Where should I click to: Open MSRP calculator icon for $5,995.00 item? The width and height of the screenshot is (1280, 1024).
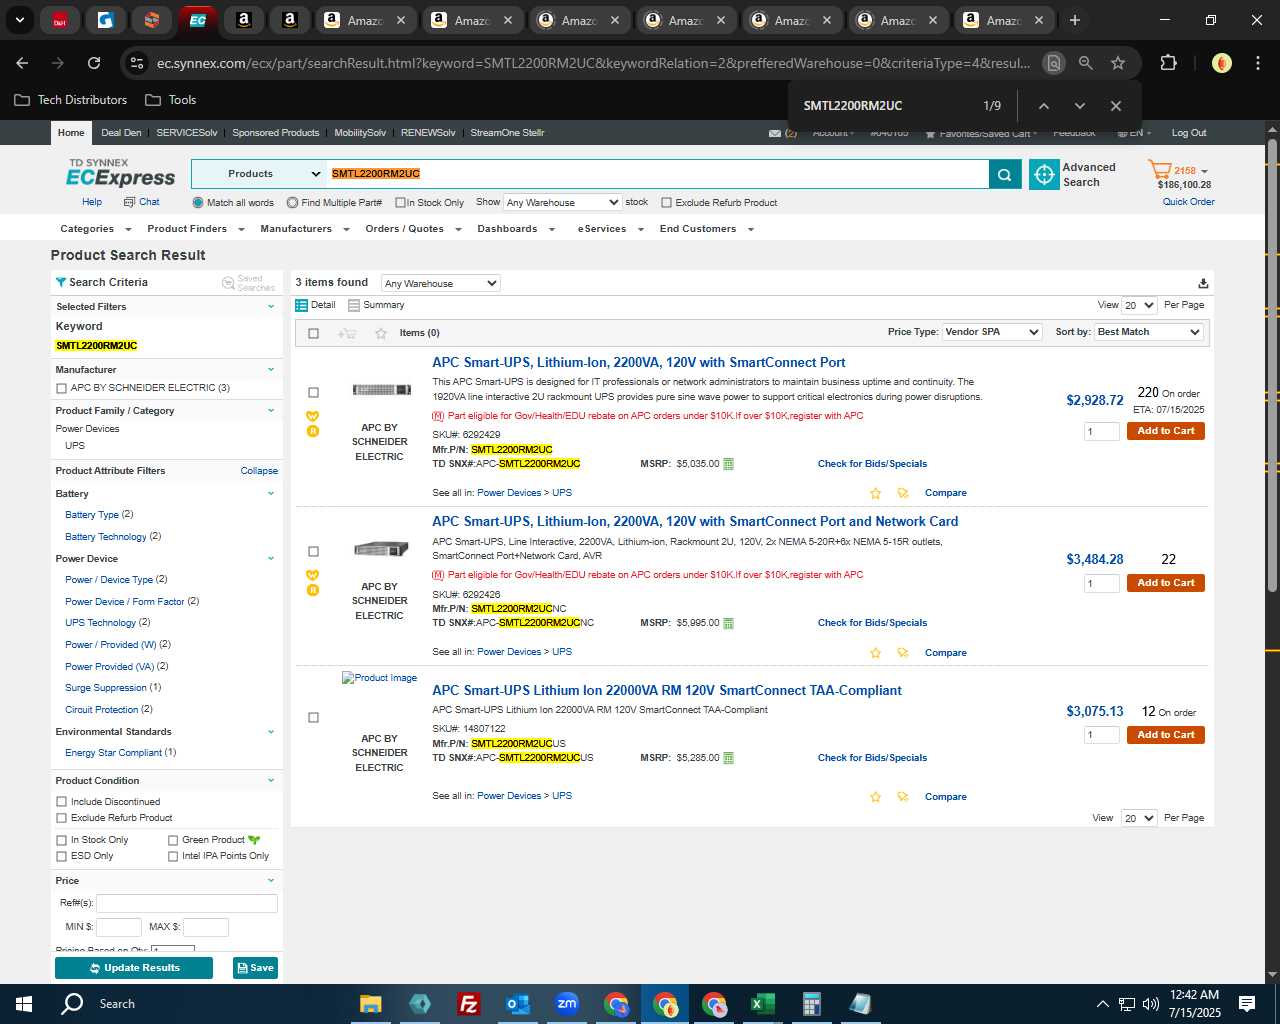(728, 623)
